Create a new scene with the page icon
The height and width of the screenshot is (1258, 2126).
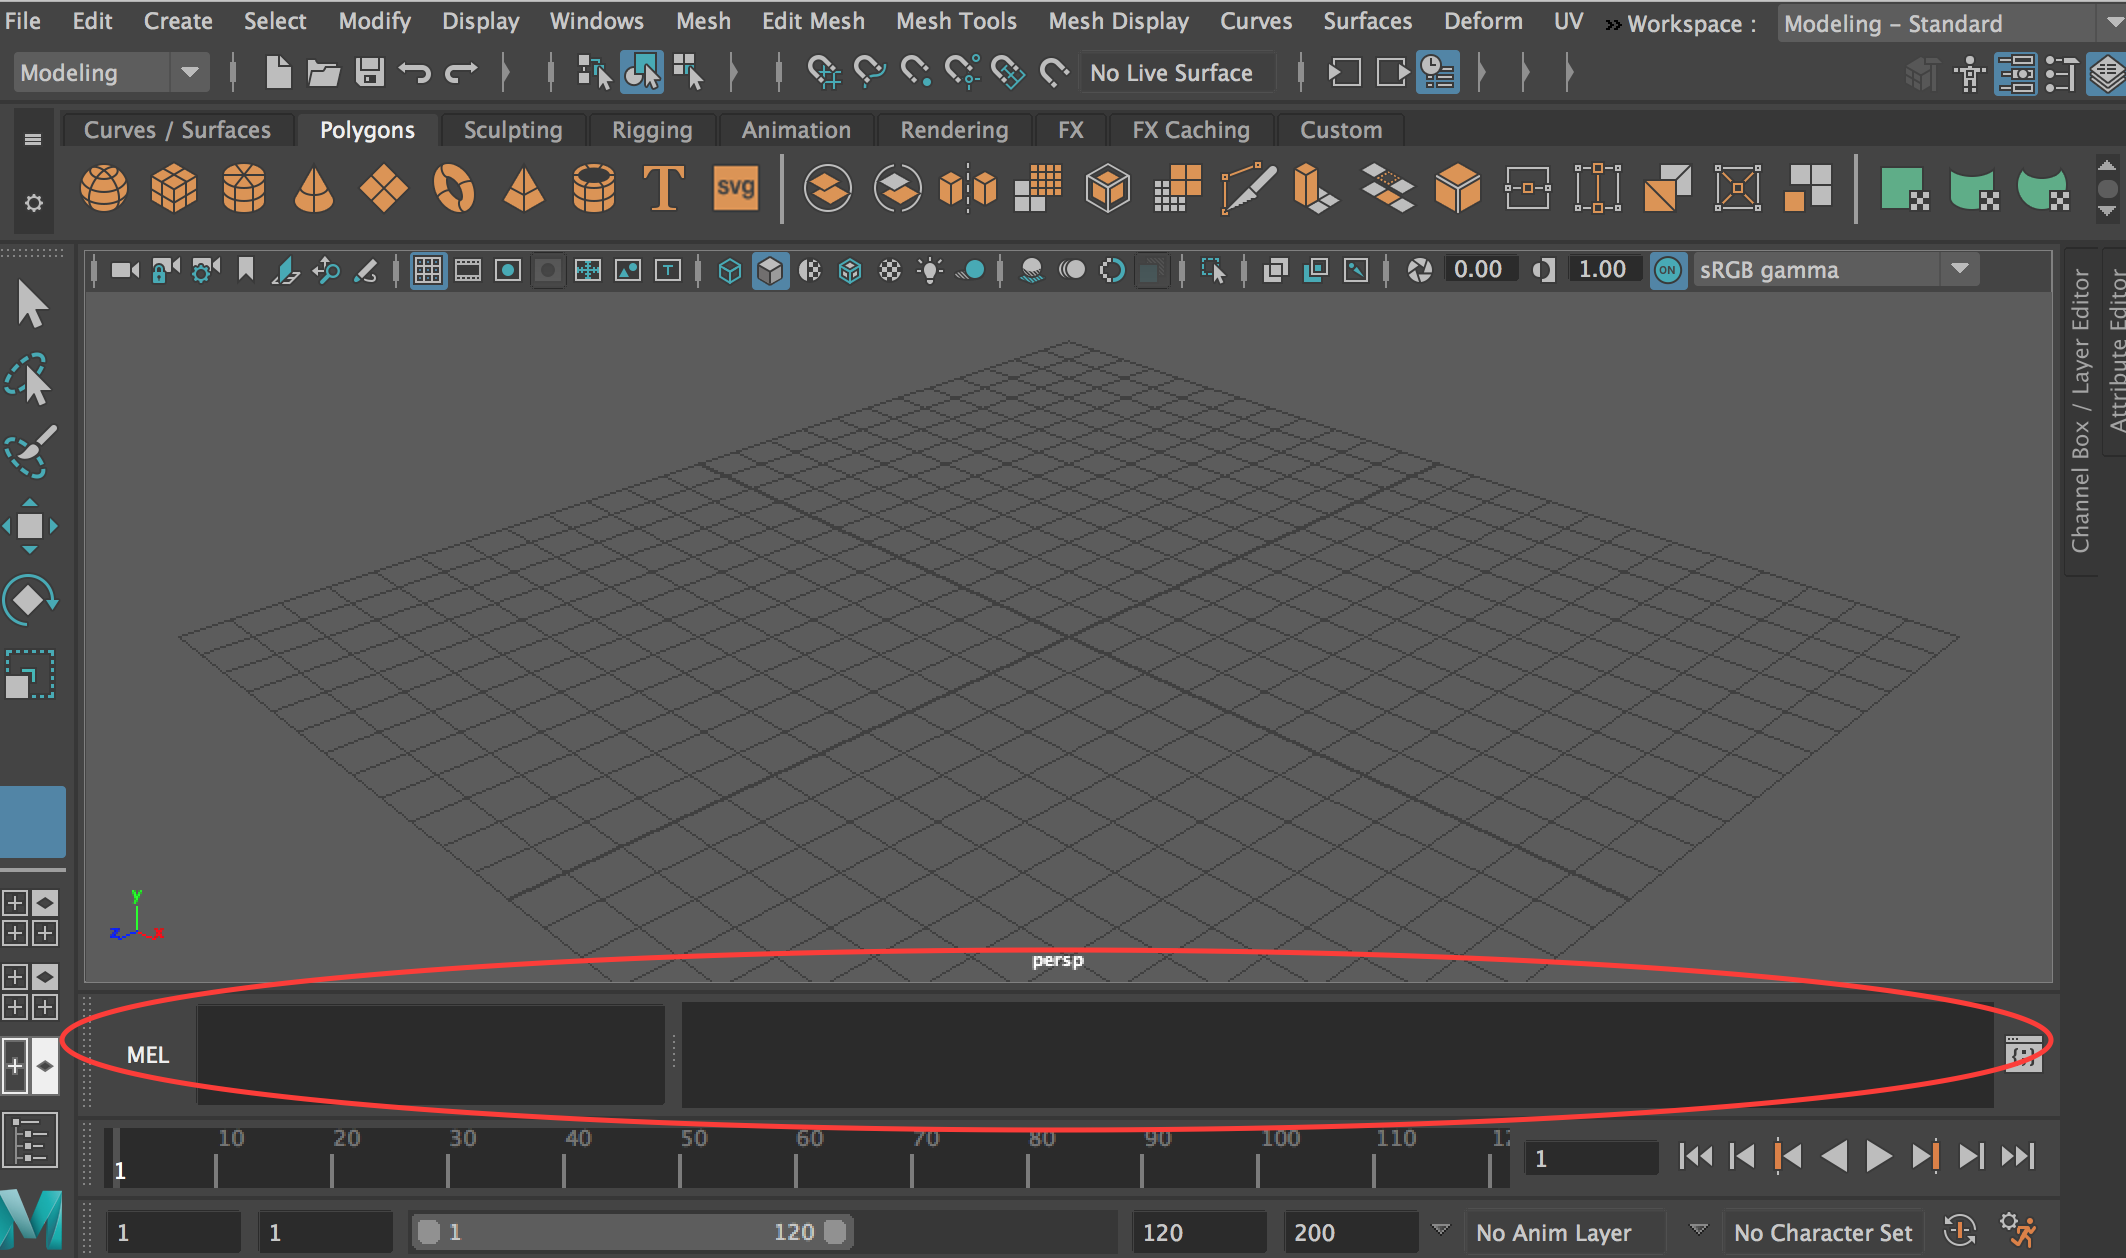pos(278,72)
